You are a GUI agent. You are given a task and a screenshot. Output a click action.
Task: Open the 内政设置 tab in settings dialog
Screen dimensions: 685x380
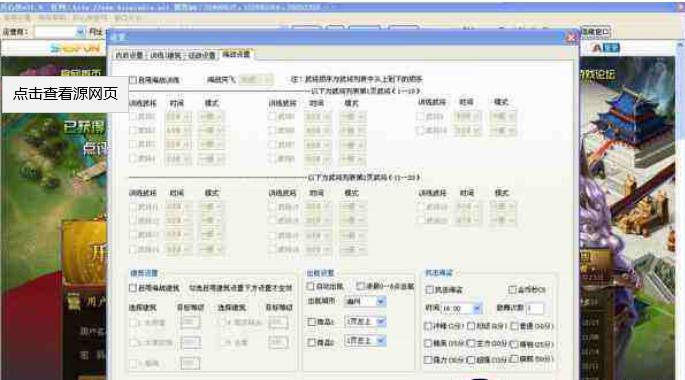[x=129, y=55]
